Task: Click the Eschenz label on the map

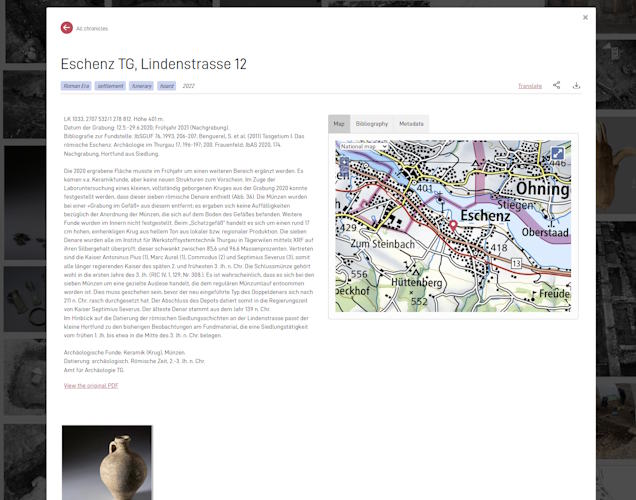Action: click(x=485, y=216)
